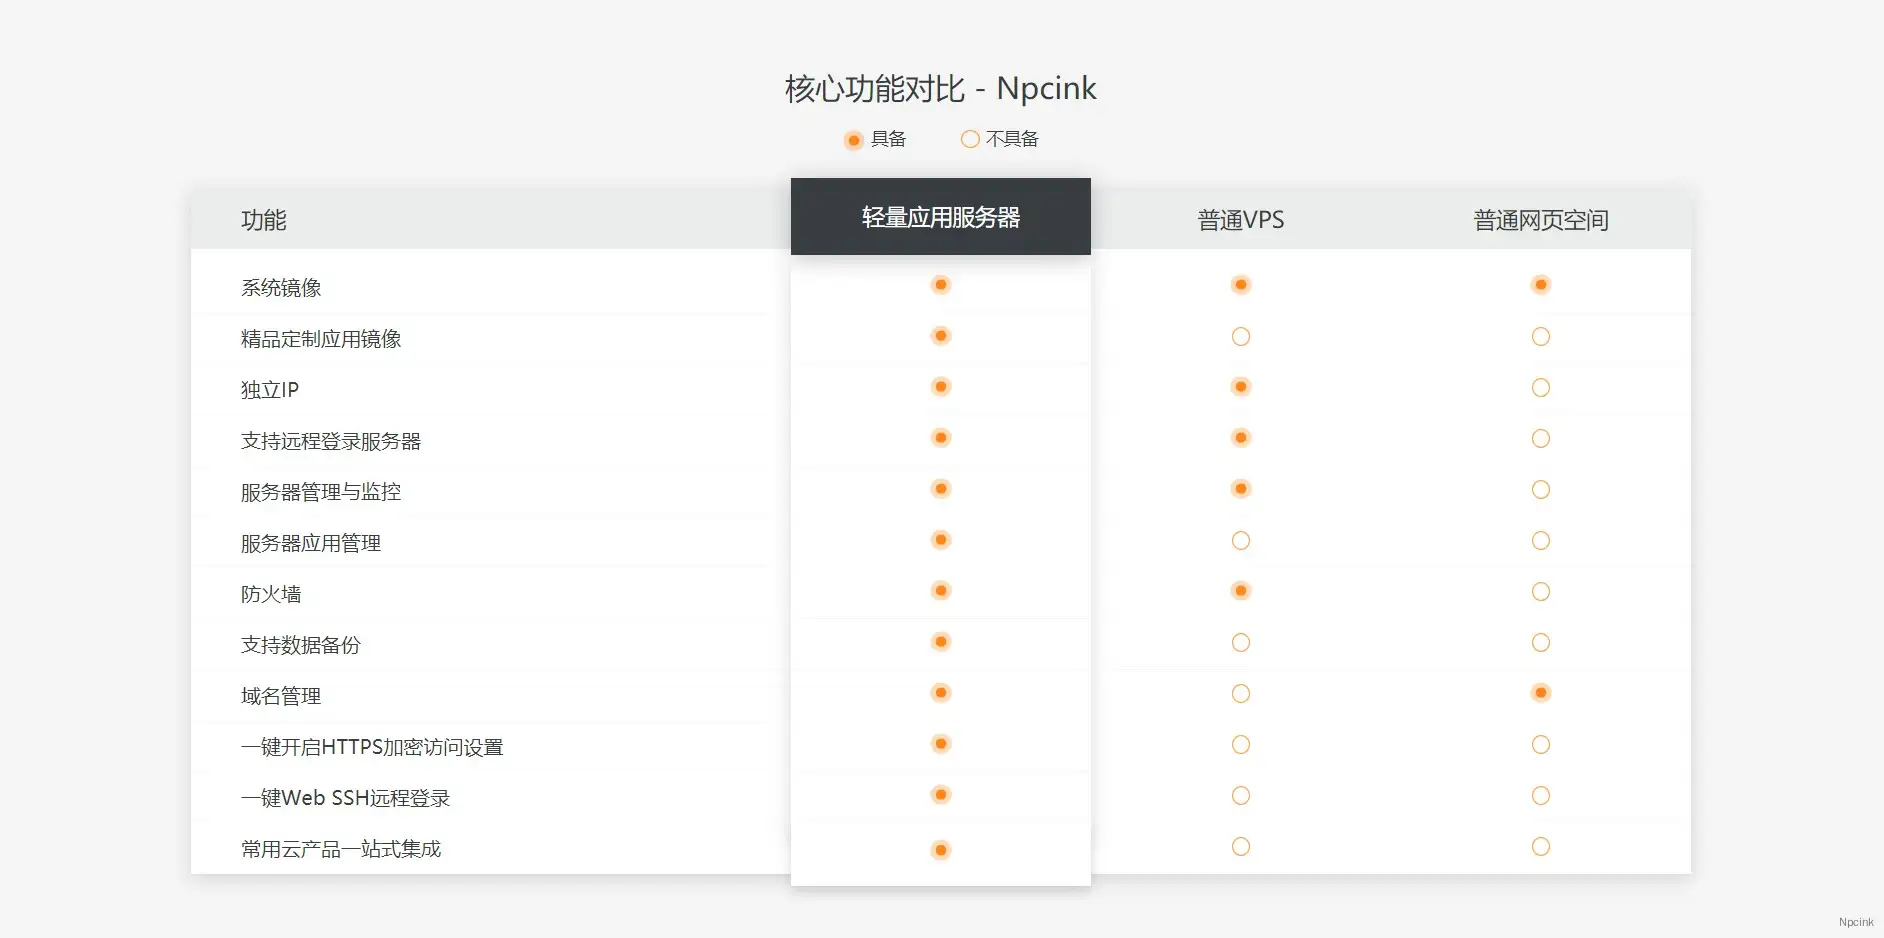Click the 一键Web SSH远程登录 row label
The image size is (1884, 938).
pos(345,798)
